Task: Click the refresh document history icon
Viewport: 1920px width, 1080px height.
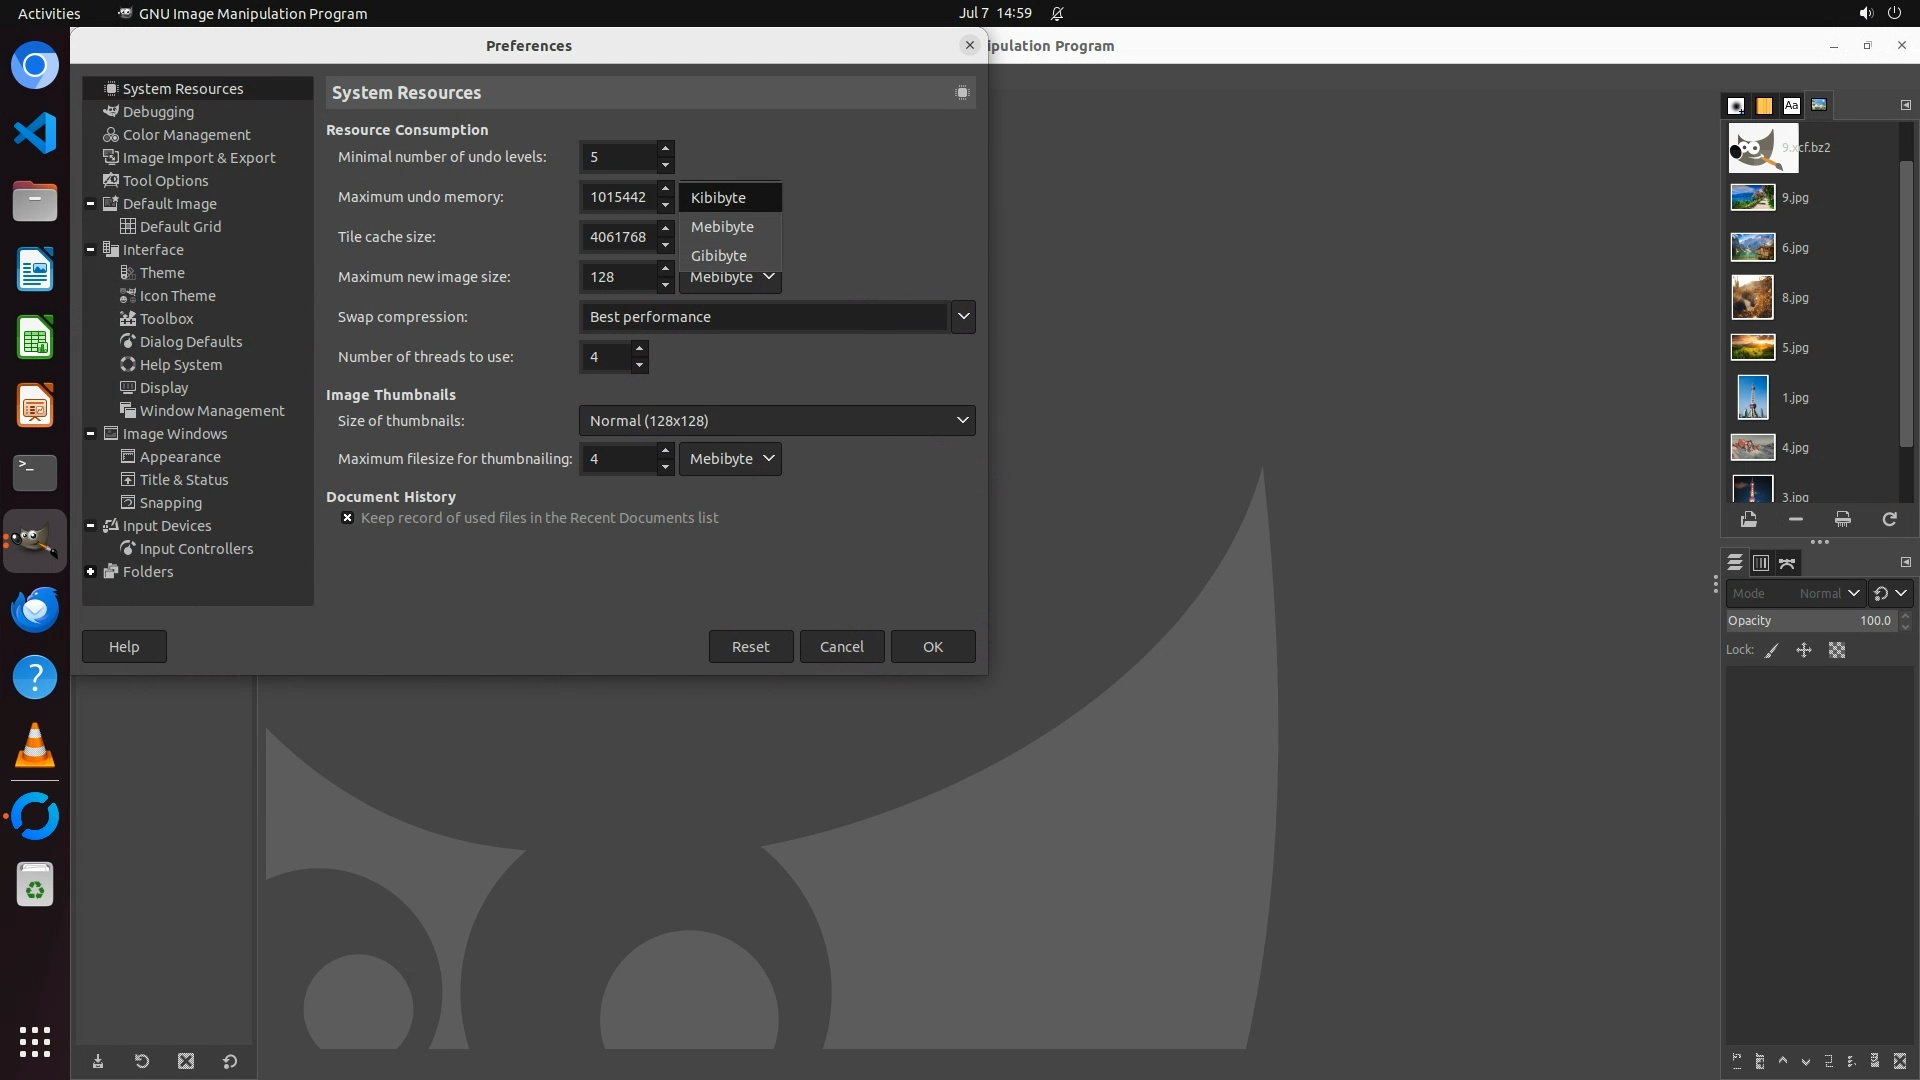Action: click(1889, 519)
